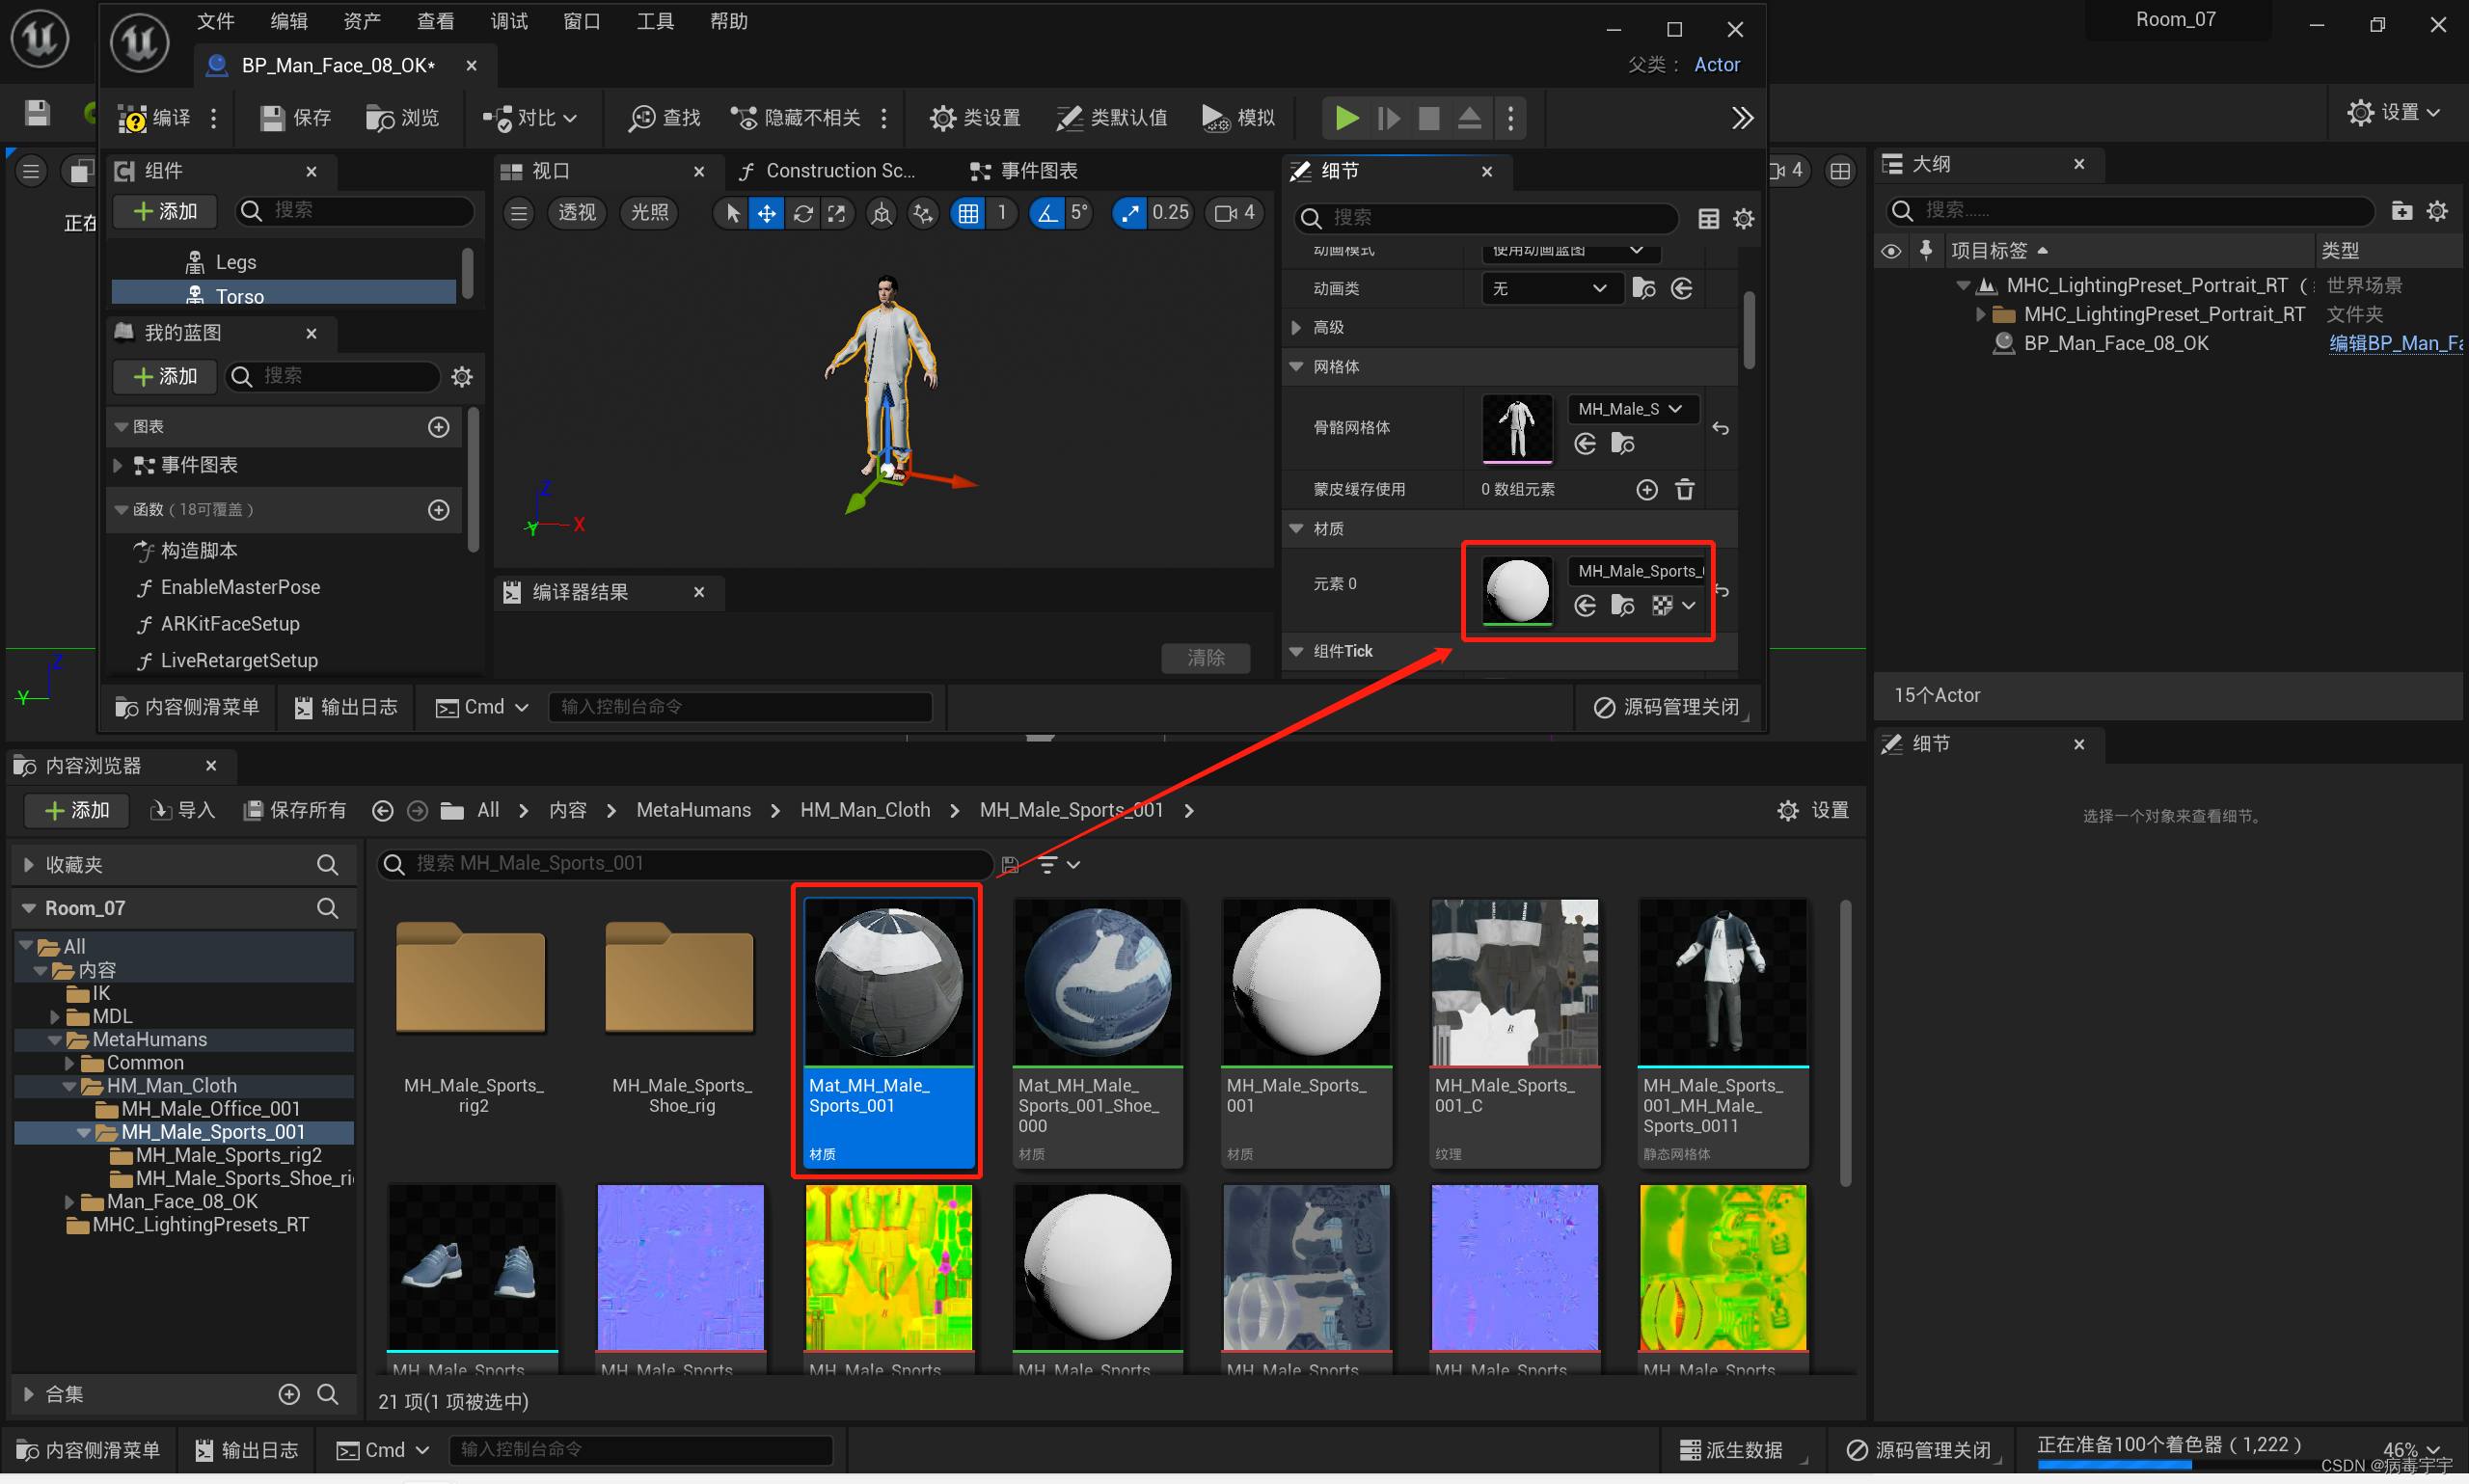
Task: Toggle rotation angle snapping in viewport
Action: tap(1046, 213)
